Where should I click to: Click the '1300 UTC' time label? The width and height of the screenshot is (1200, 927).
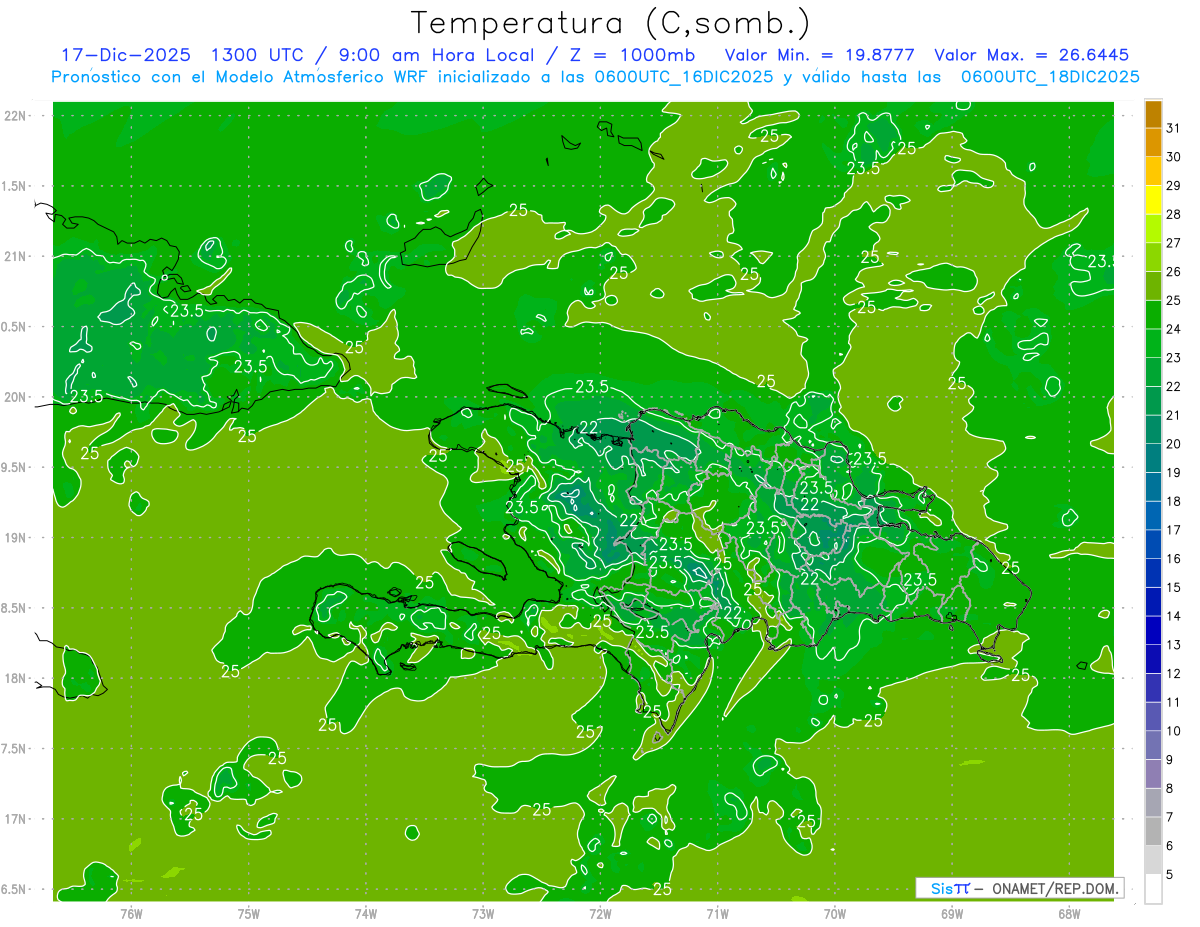click(258, 55)
